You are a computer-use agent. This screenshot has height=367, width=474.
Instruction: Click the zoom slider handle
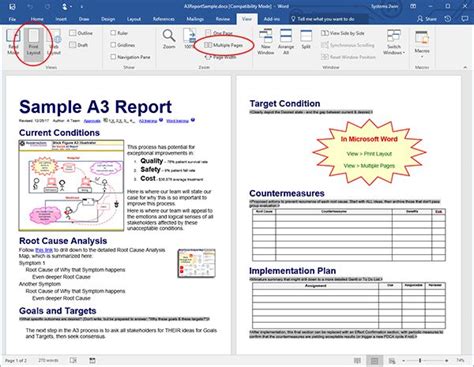pos(420,361)
